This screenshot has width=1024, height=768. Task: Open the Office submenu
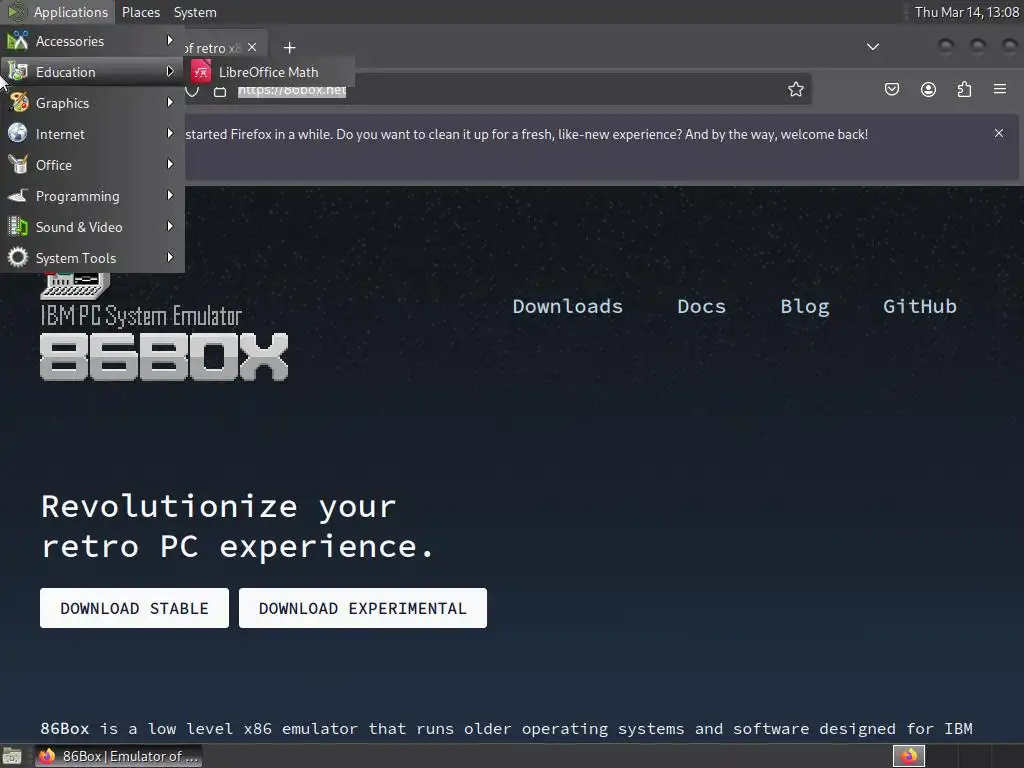pyautogui.click(x=92, y=165)
